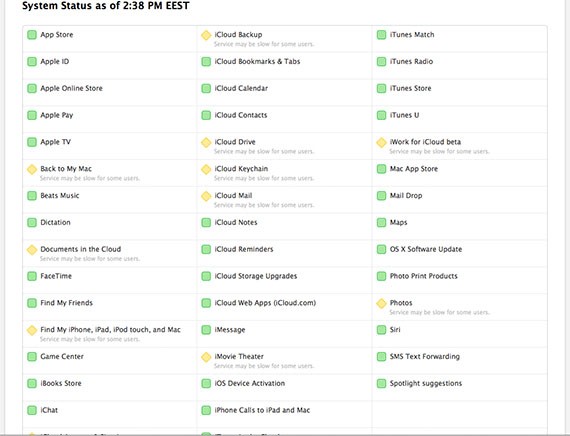Click the yellow diamond for Documents in the Cloud
This screenshot has height=436, width=570.
(x=32, y=250)
